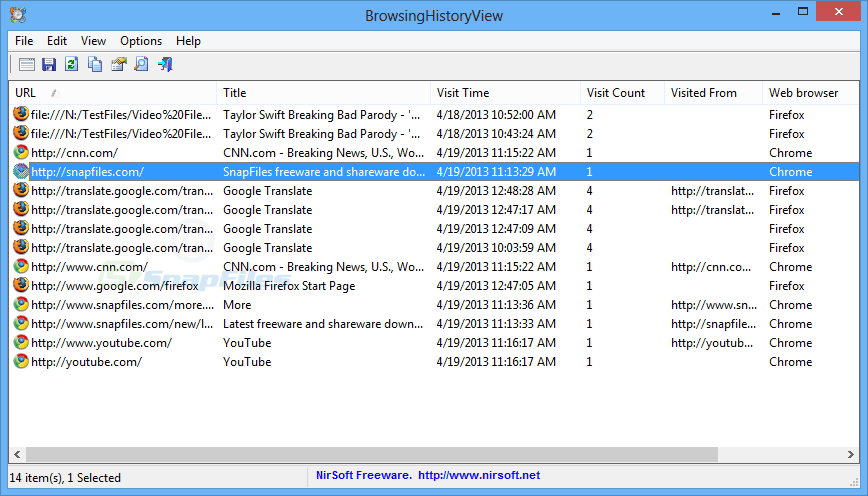Open the Edit menu
Image resolution: width=868 pixels, height=496 pixels.
click(57, 41)
